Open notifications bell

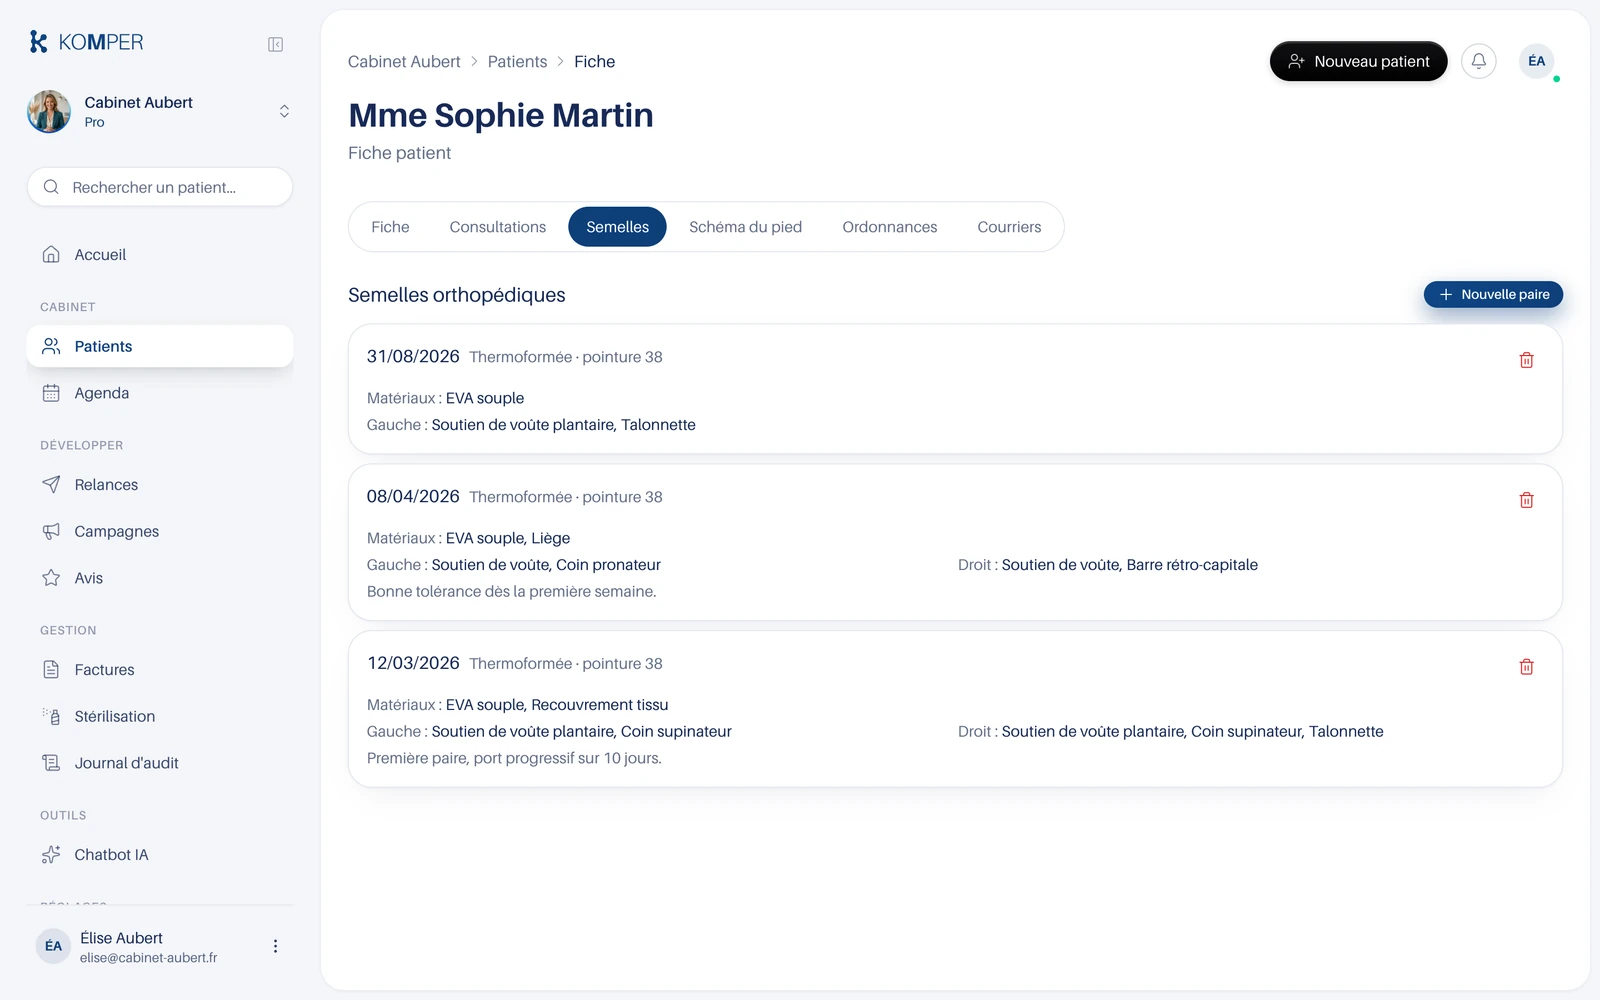[x=1478, y=61]
